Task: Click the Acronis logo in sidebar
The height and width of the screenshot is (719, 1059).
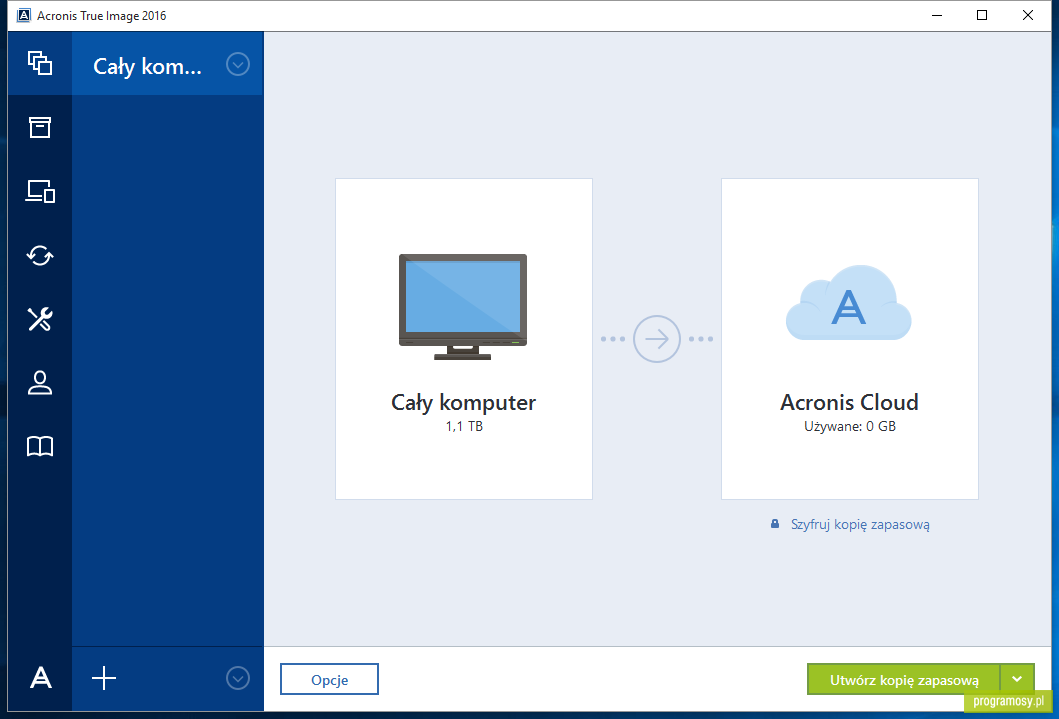Action: (41, 677)
